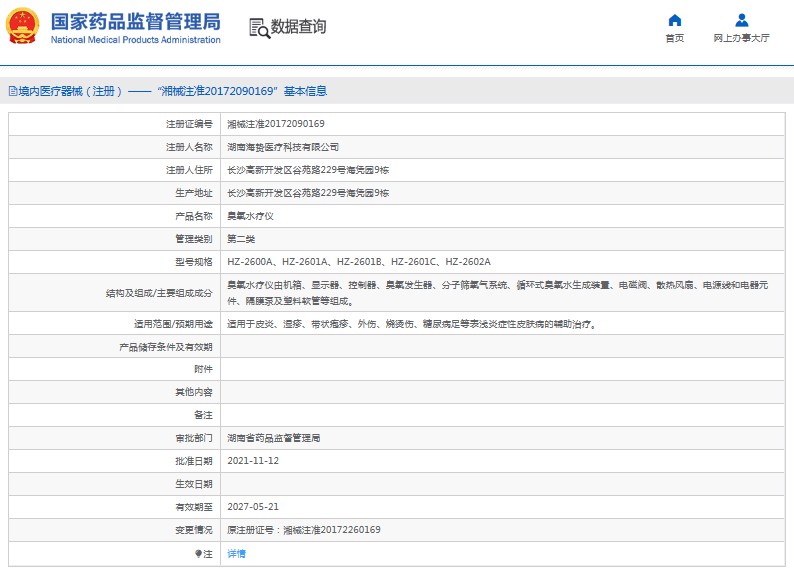Click the 网上办事大厅 text link
The width and height of the screenshot is (794, 574).
coord(741,38)
